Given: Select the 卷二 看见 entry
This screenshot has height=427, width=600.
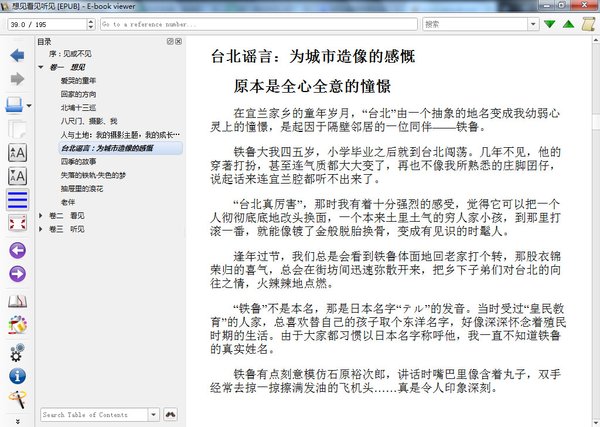Looking at the screenshot, I should tap(67, 216).
